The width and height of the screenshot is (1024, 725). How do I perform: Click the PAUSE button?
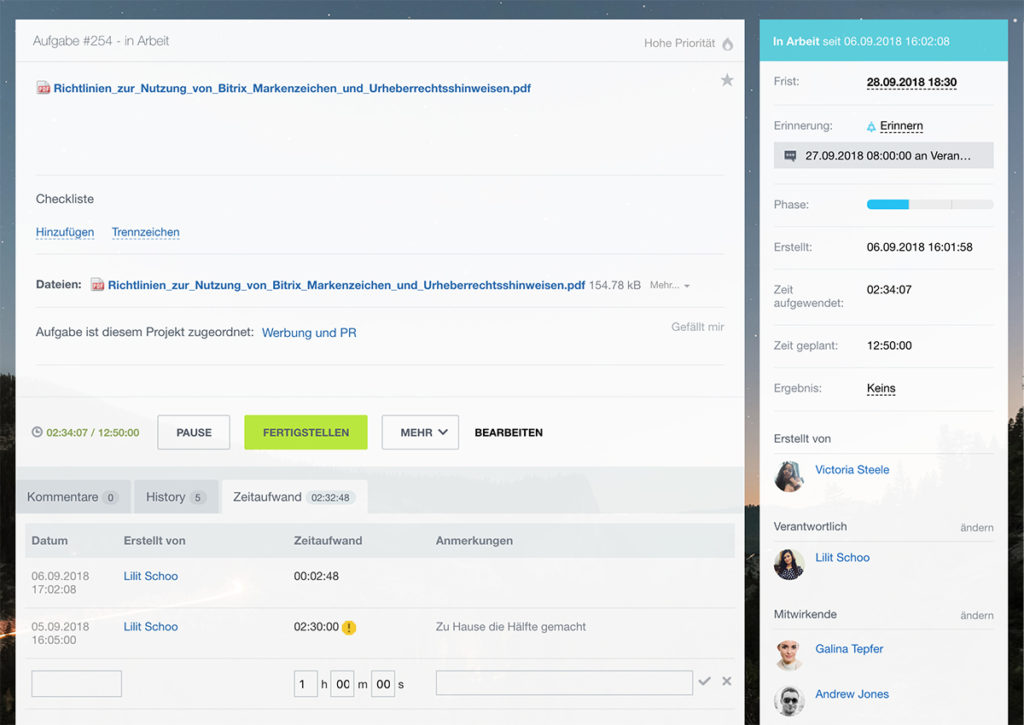tap(193, 432)
